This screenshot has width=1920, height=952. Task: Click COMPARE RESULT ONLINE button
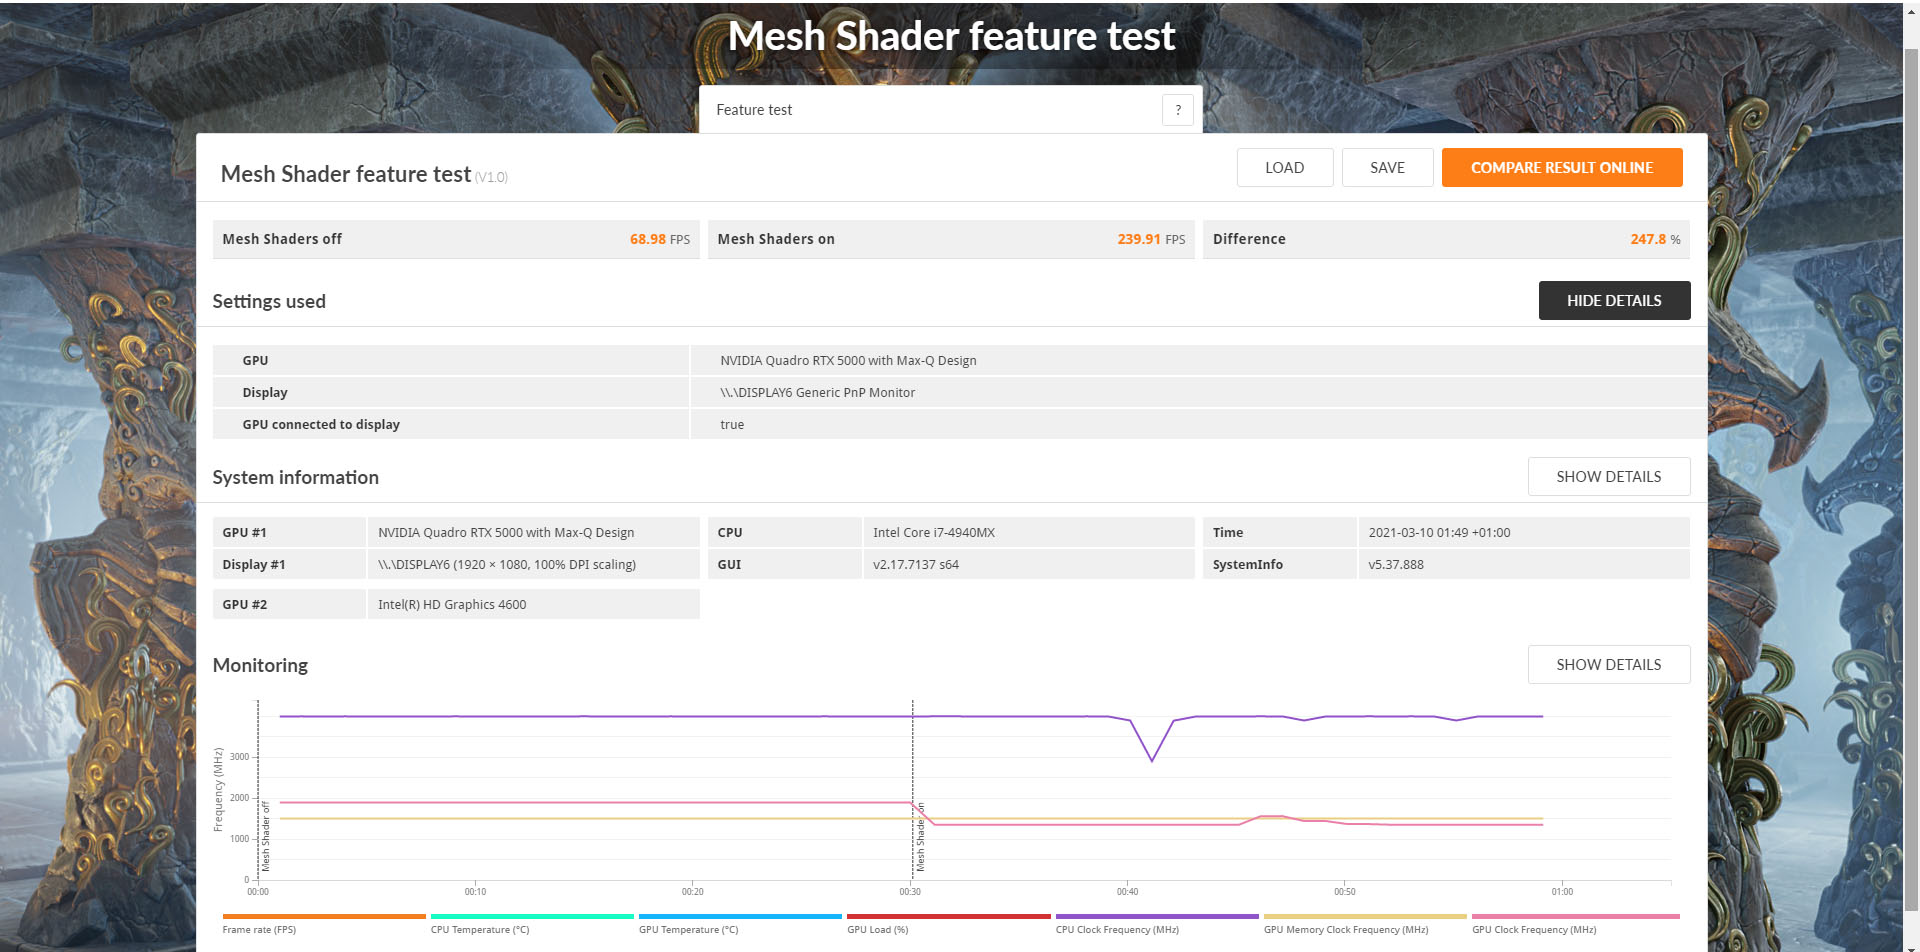(1561, 168)
